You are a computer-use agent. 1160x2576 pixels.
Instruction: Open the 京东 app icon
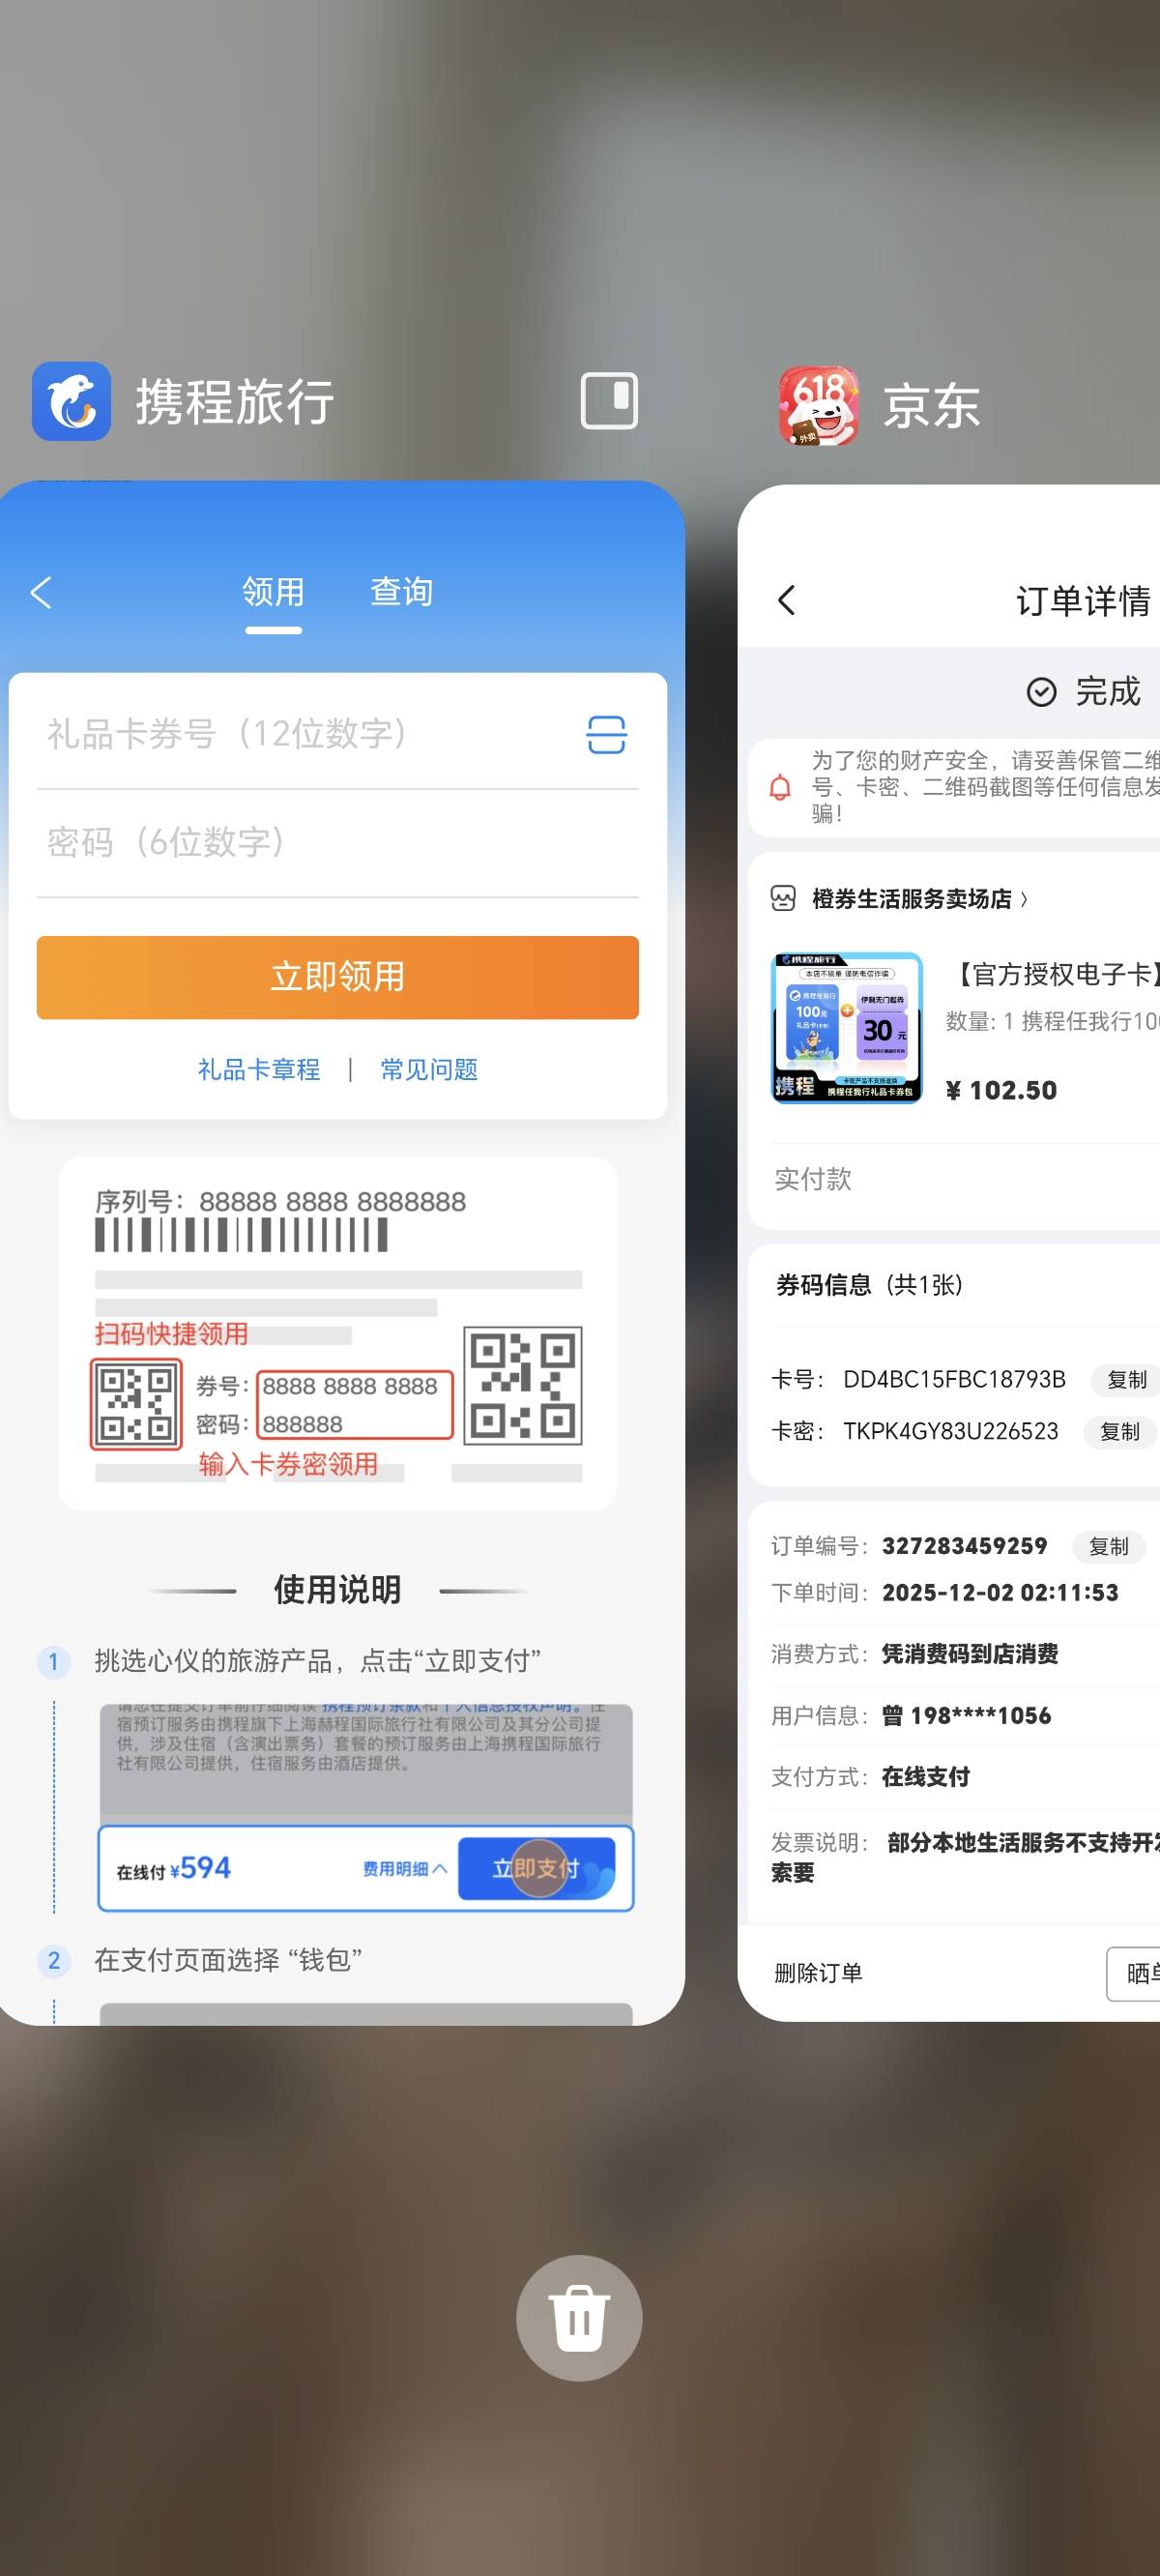[818, 405]
